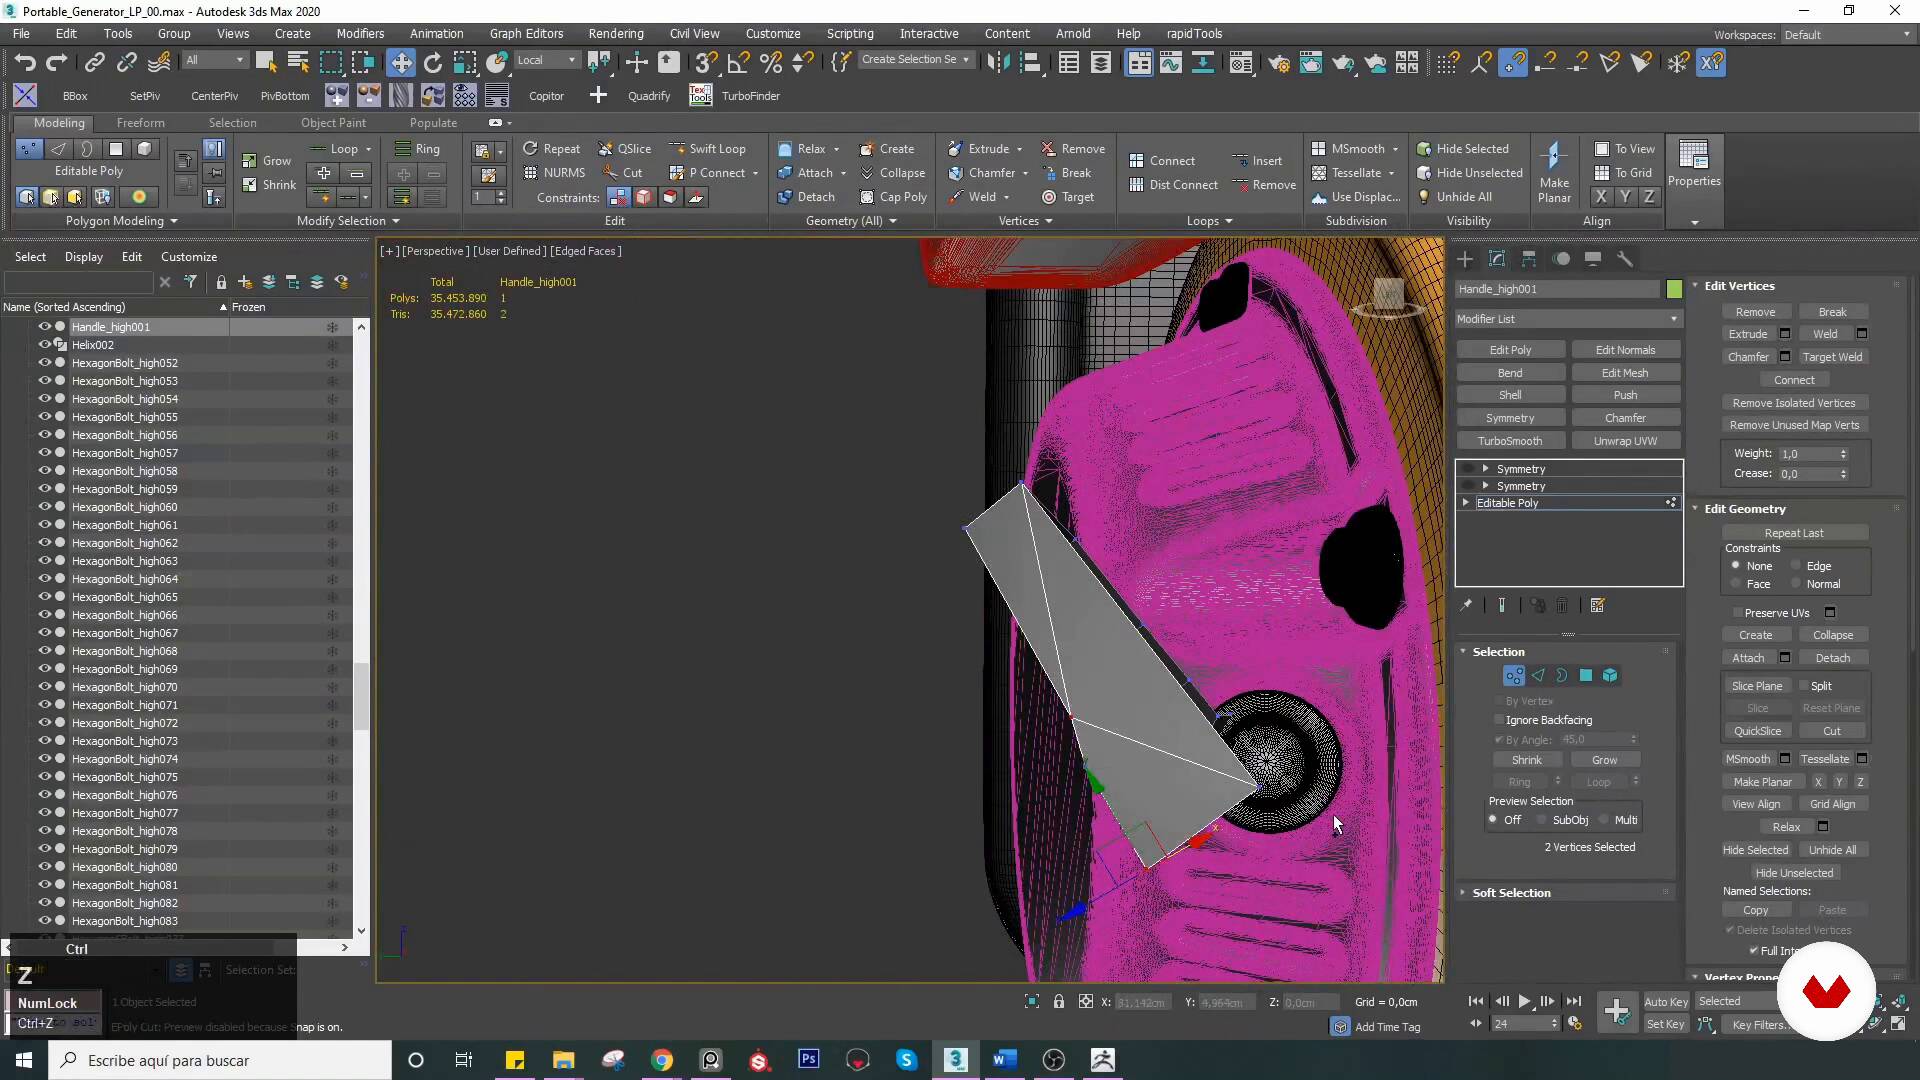
Task: Click the QSlice tool in ribbon
Action: pos(624,148)
